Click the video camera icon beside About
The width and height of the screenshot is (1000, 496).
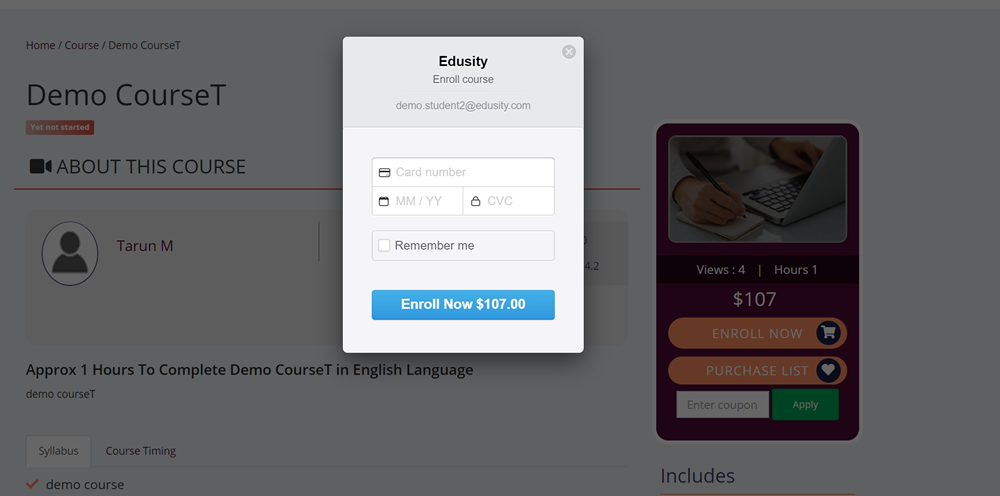(40, 167)
